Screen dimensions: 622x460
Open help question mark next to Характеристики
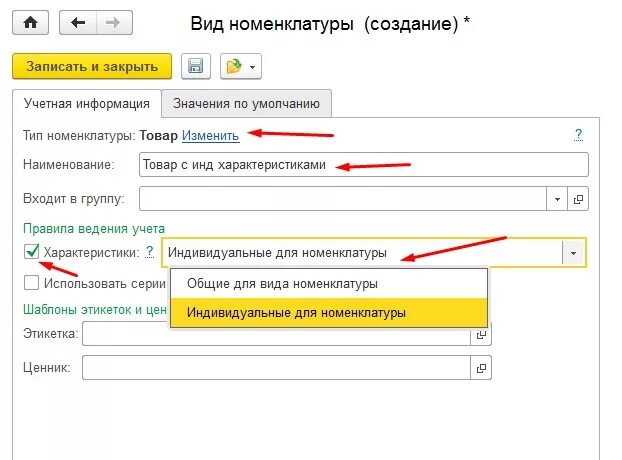(x=150, y=252)
